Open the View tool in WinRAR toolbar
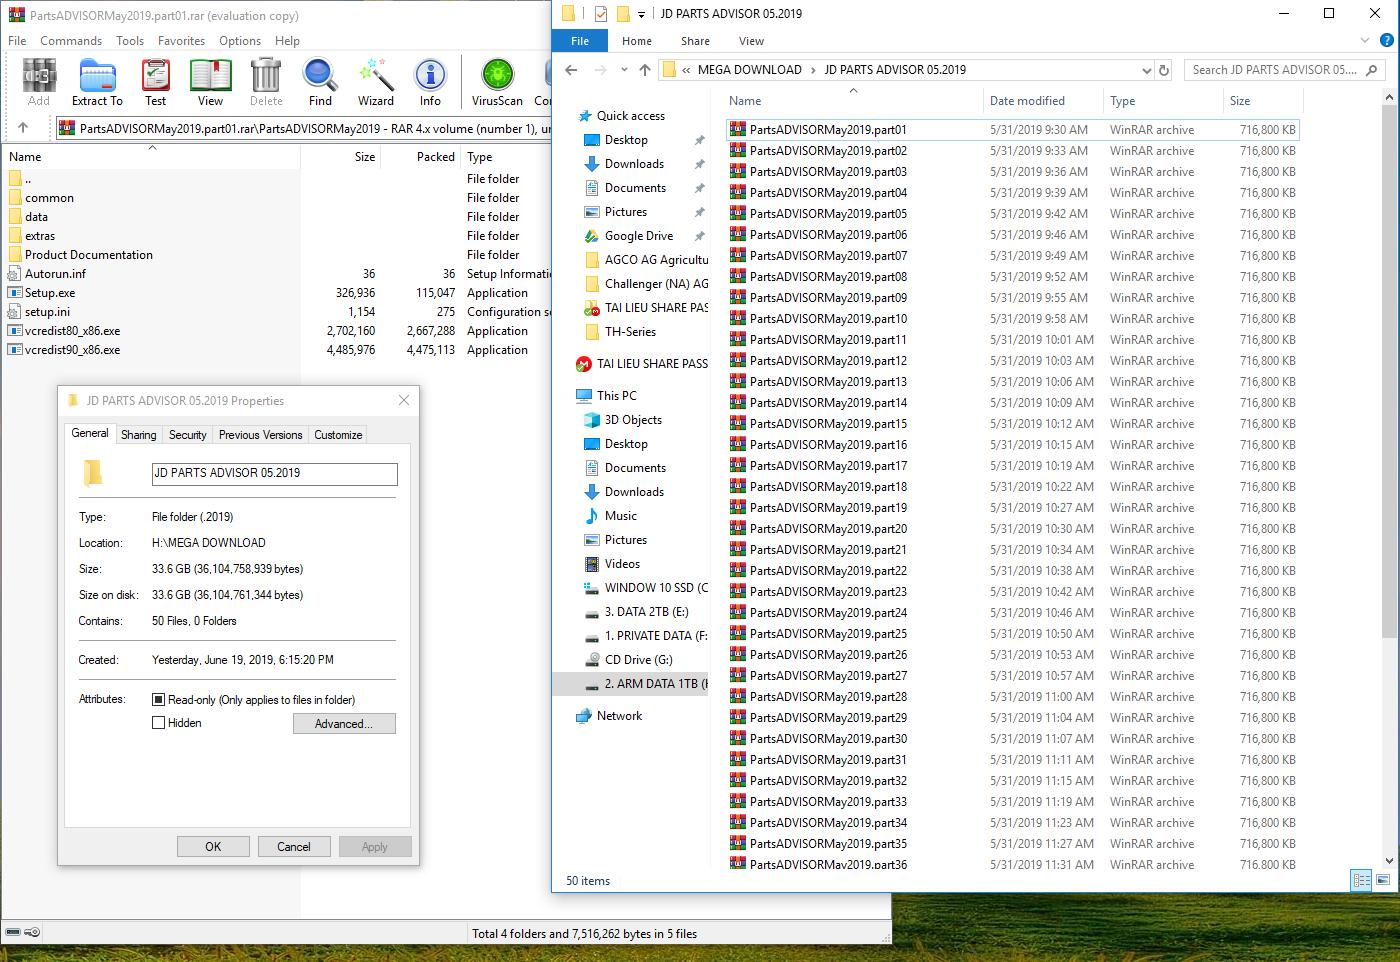 (210, 81)
